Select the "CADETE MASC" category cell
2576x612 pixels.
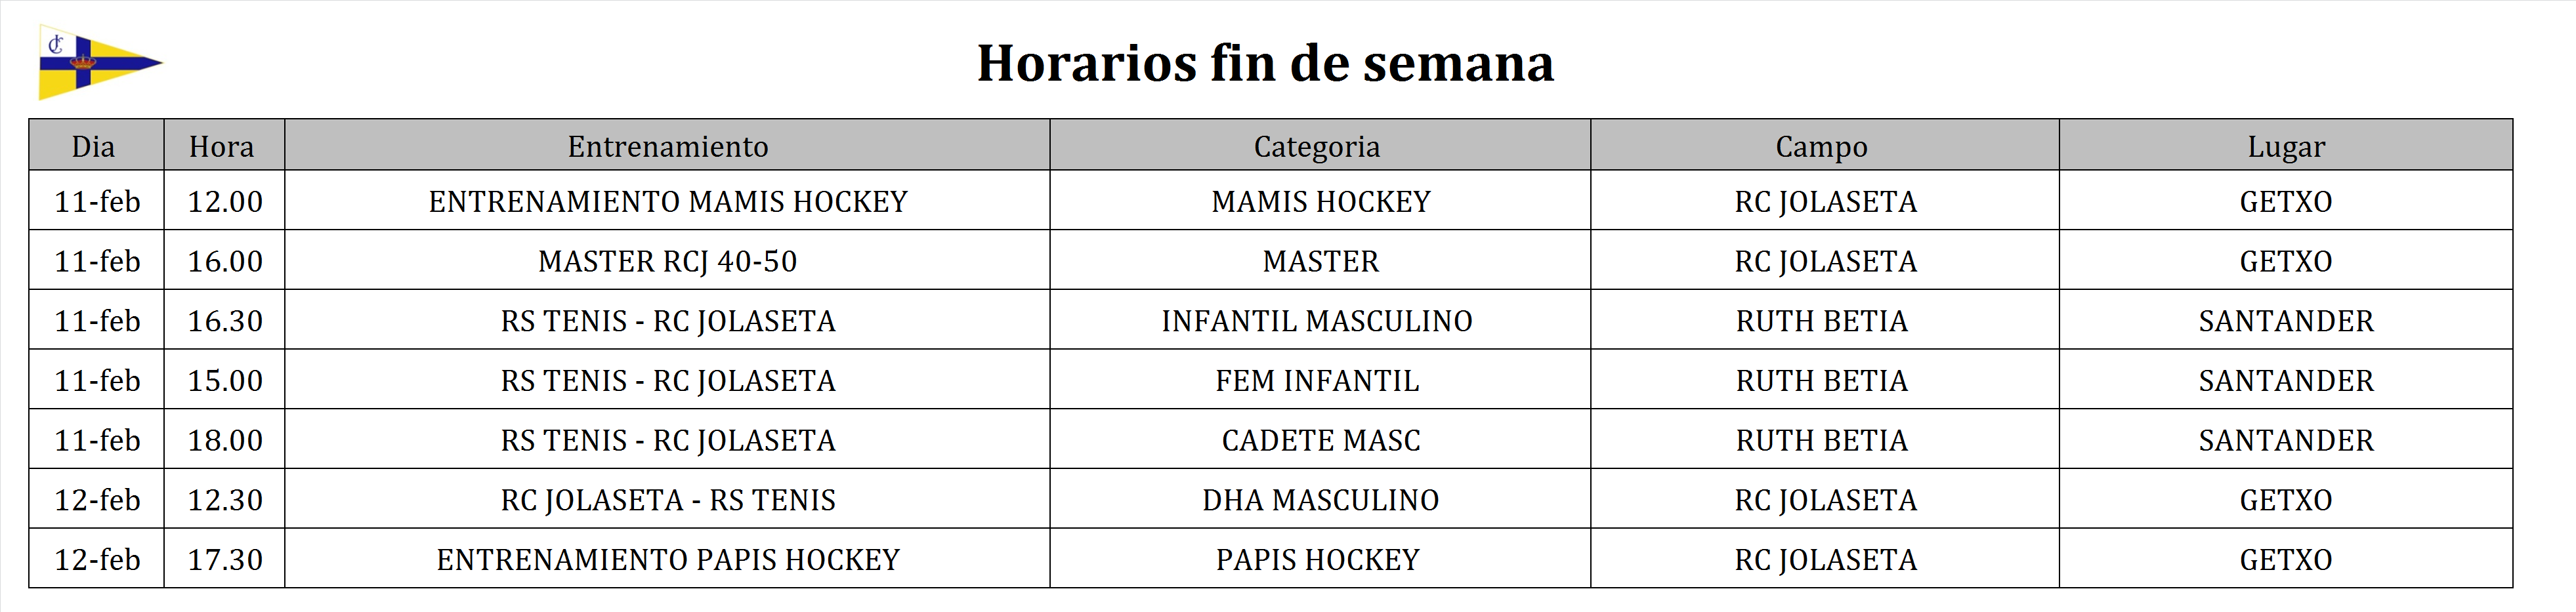point(1321,441)
